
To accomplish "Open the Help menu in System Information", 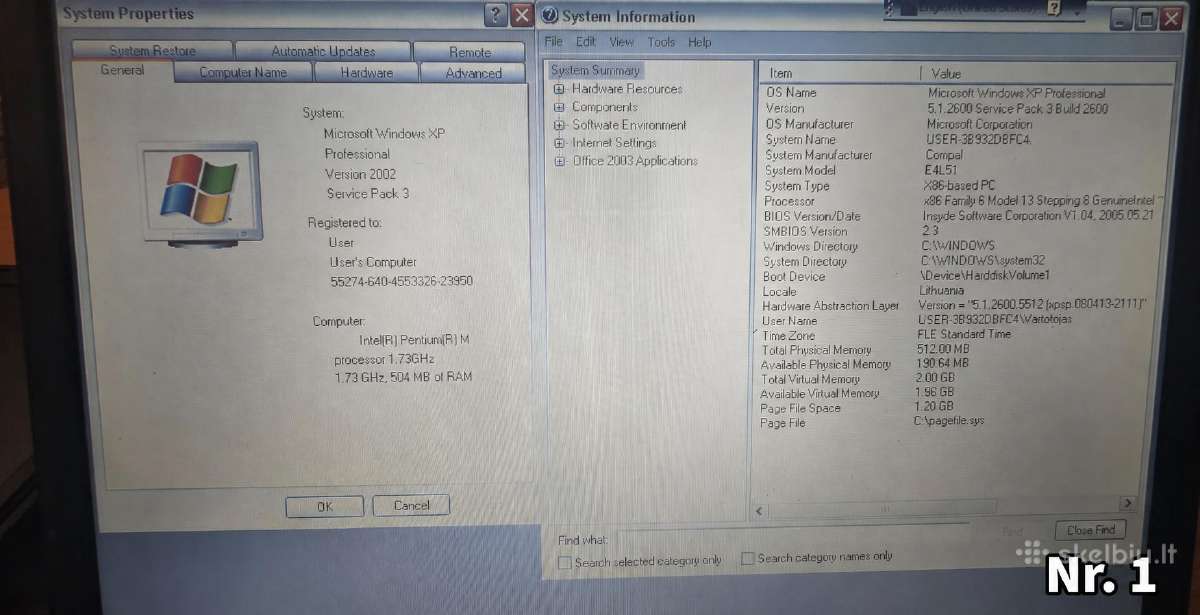I will pos(700,42).
